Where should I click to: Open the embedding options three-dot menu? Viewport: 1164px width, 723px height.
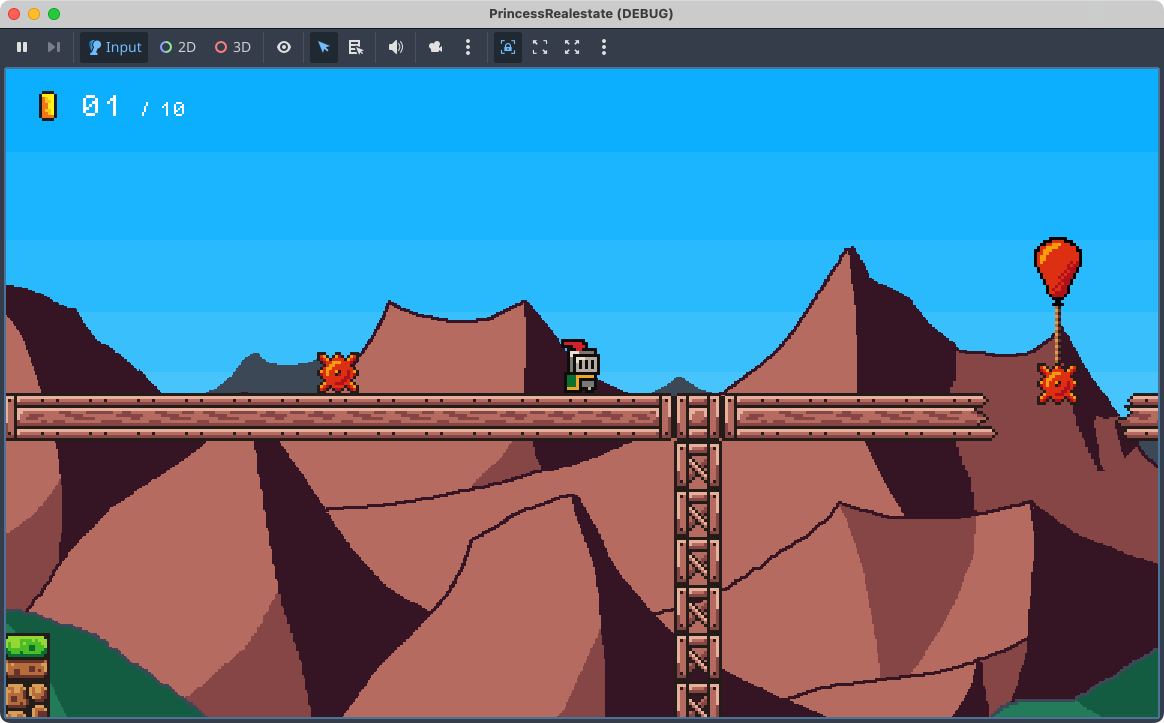[x=603, y=47]
